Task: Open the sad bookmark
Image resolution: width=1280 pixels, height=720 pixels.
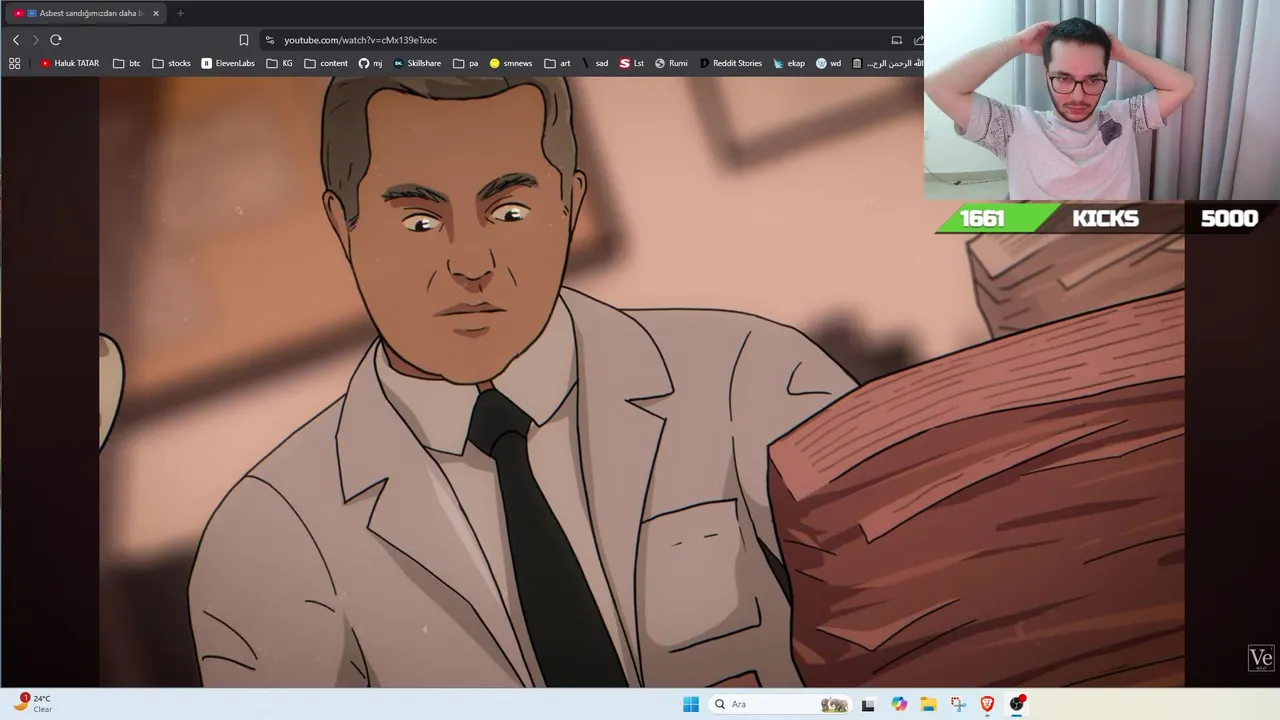Action: point(595,63)
